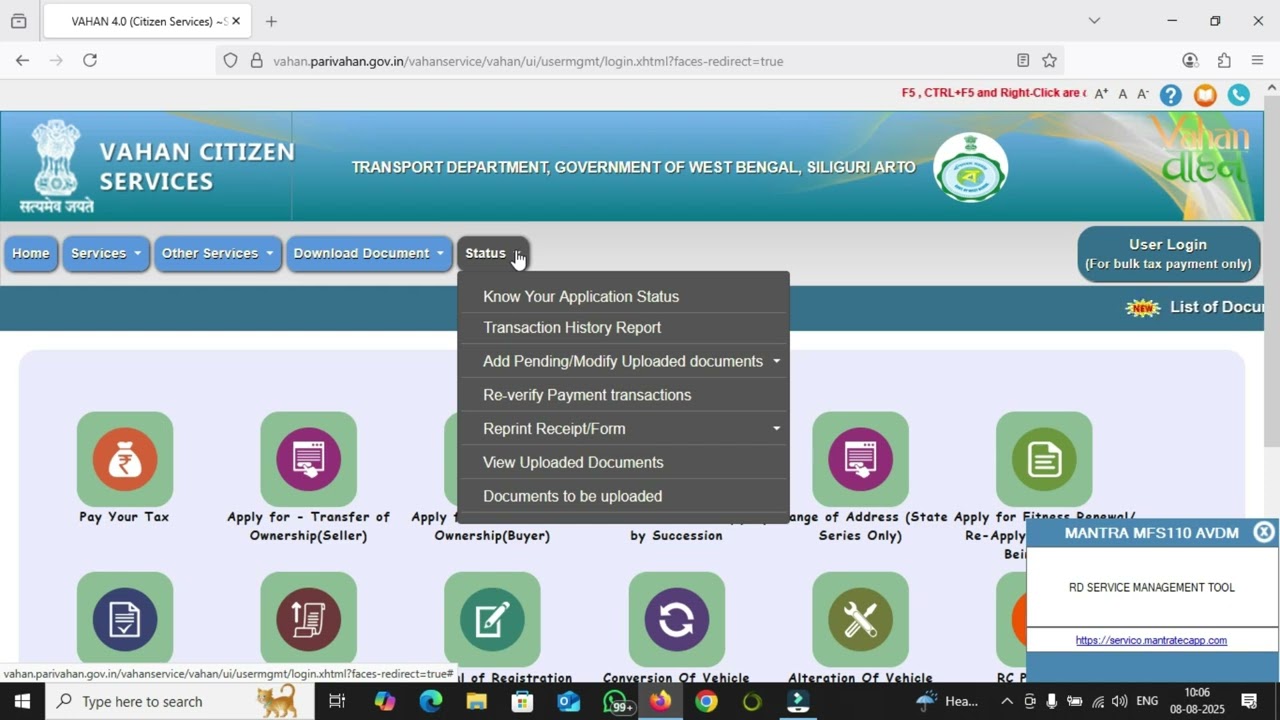Click the blue help question mark icon

1170,95
